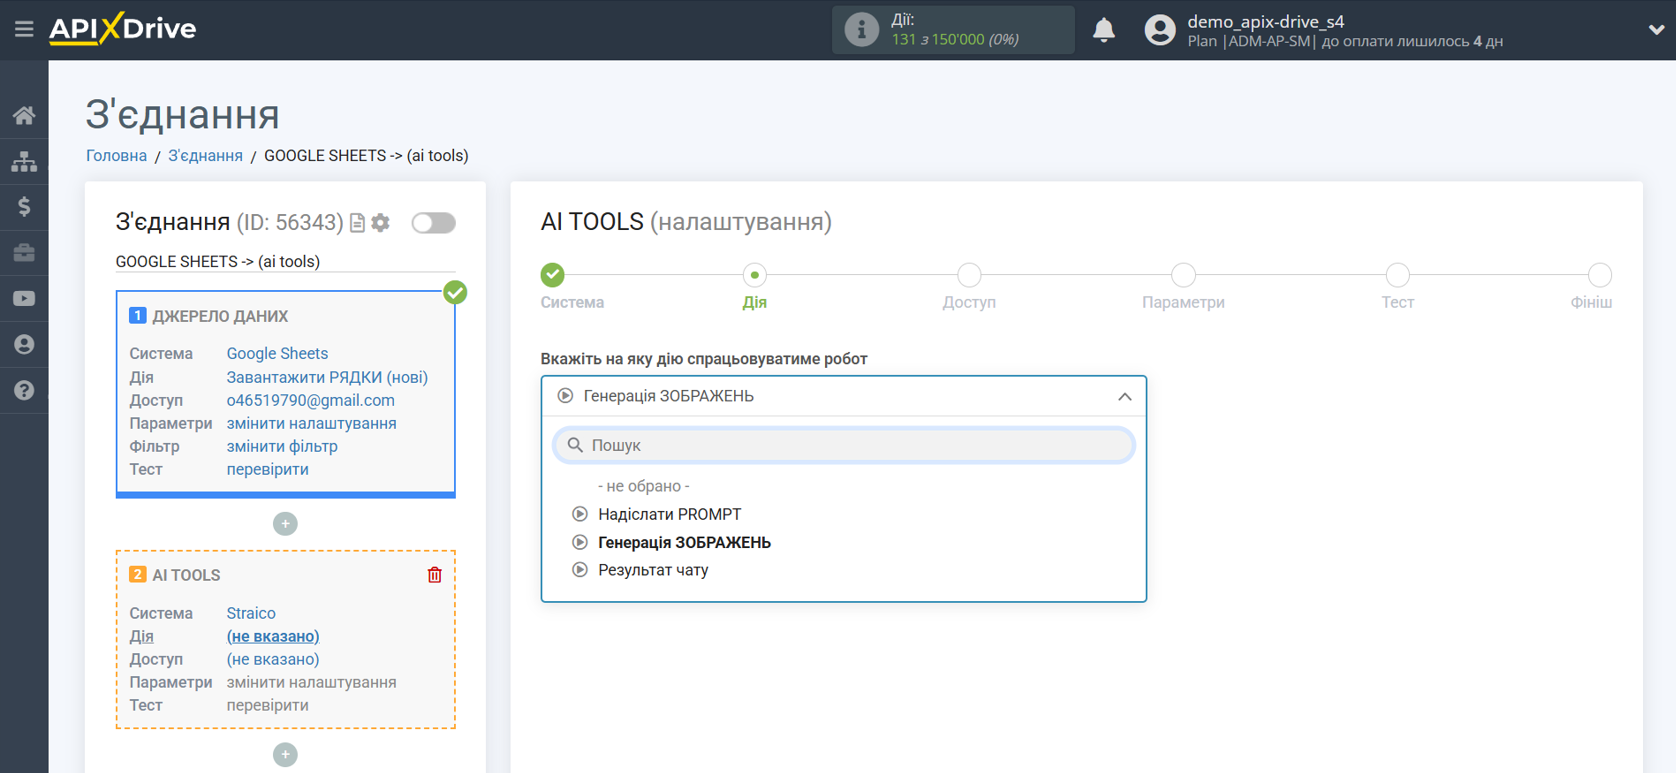Click the 'Пошук' search field

click(843, 445)
